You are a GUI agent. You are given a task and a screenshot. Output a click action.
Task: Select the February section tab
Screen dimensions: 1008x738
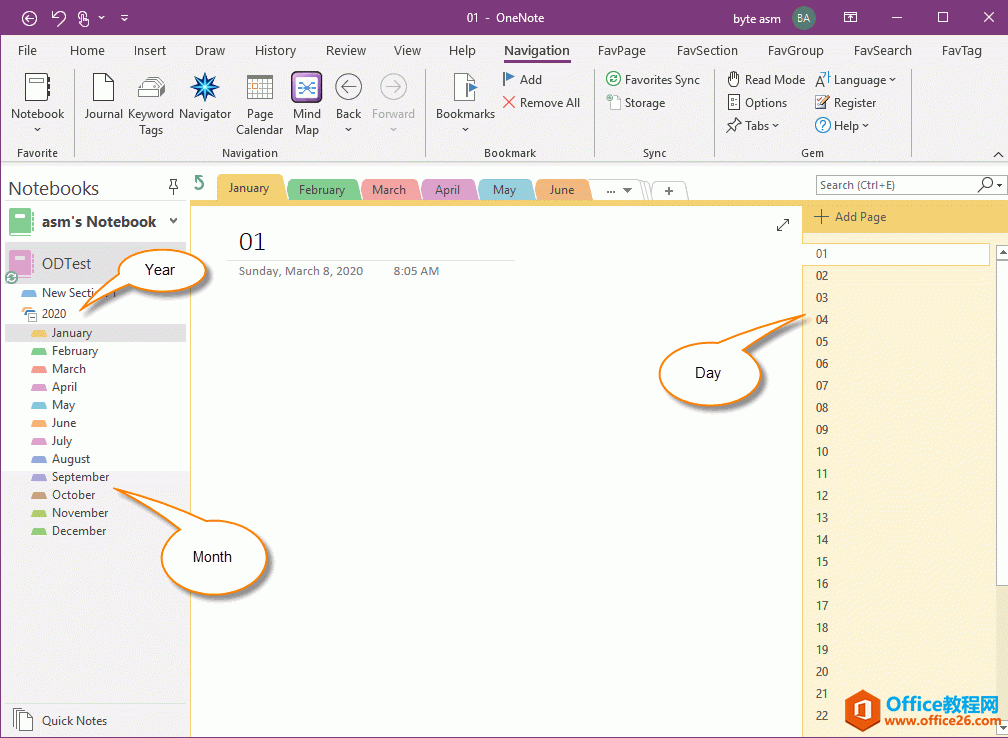(x=321, y=190)
